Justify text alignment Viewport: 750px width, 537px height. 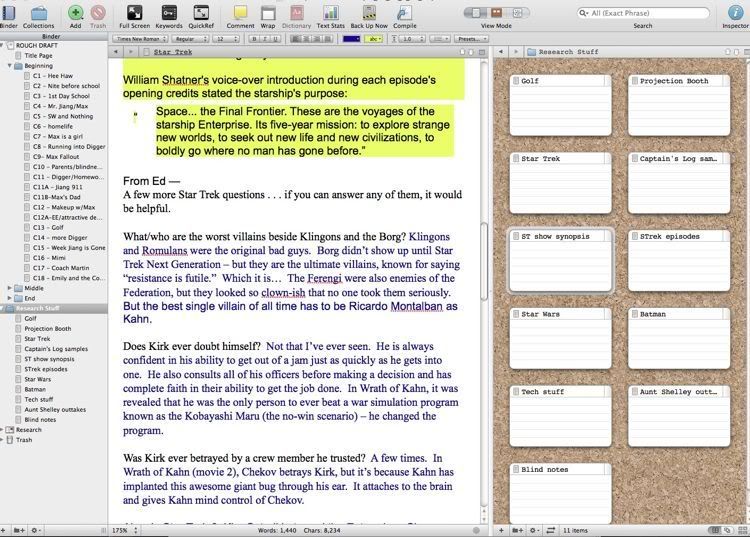pos(328,39)
